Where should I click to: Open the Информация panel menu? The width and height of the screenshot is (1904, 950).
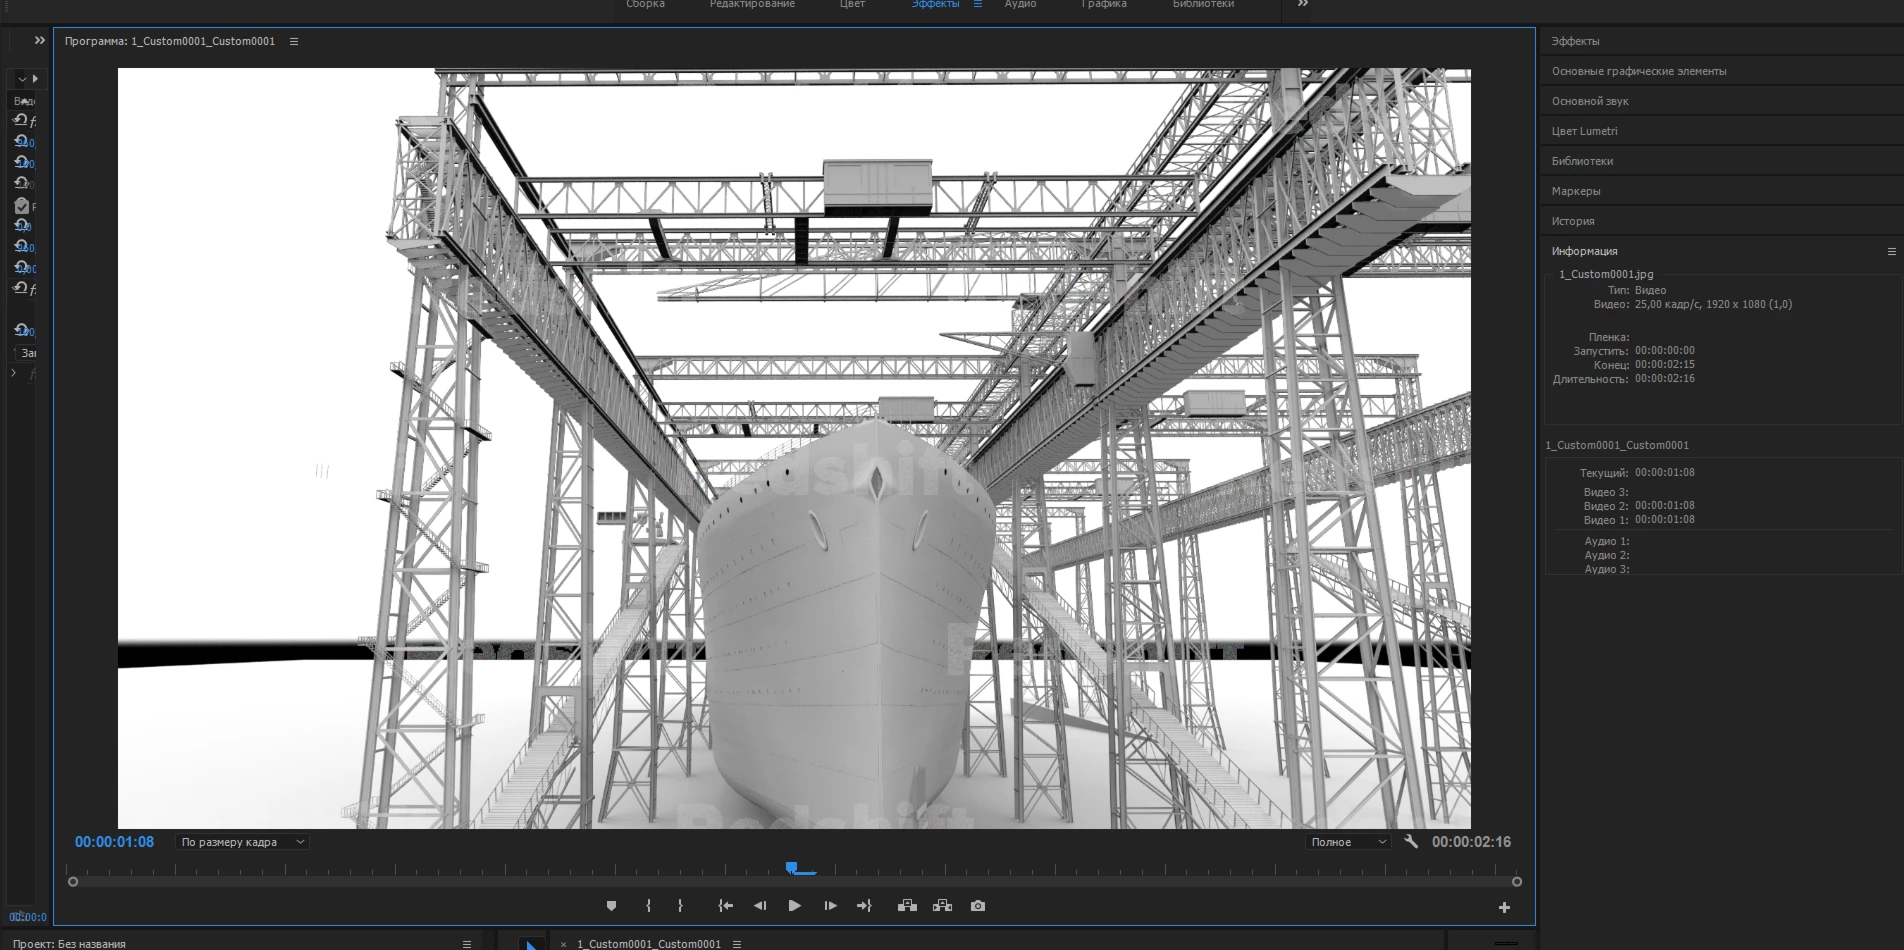(x=1891, y=251)
